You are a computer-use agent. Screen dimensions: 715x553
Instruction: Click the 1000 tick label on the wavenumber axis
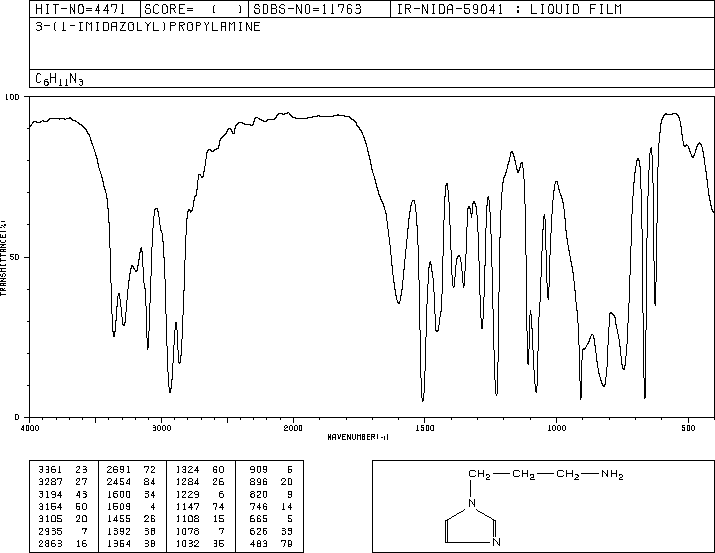[556, 428]
